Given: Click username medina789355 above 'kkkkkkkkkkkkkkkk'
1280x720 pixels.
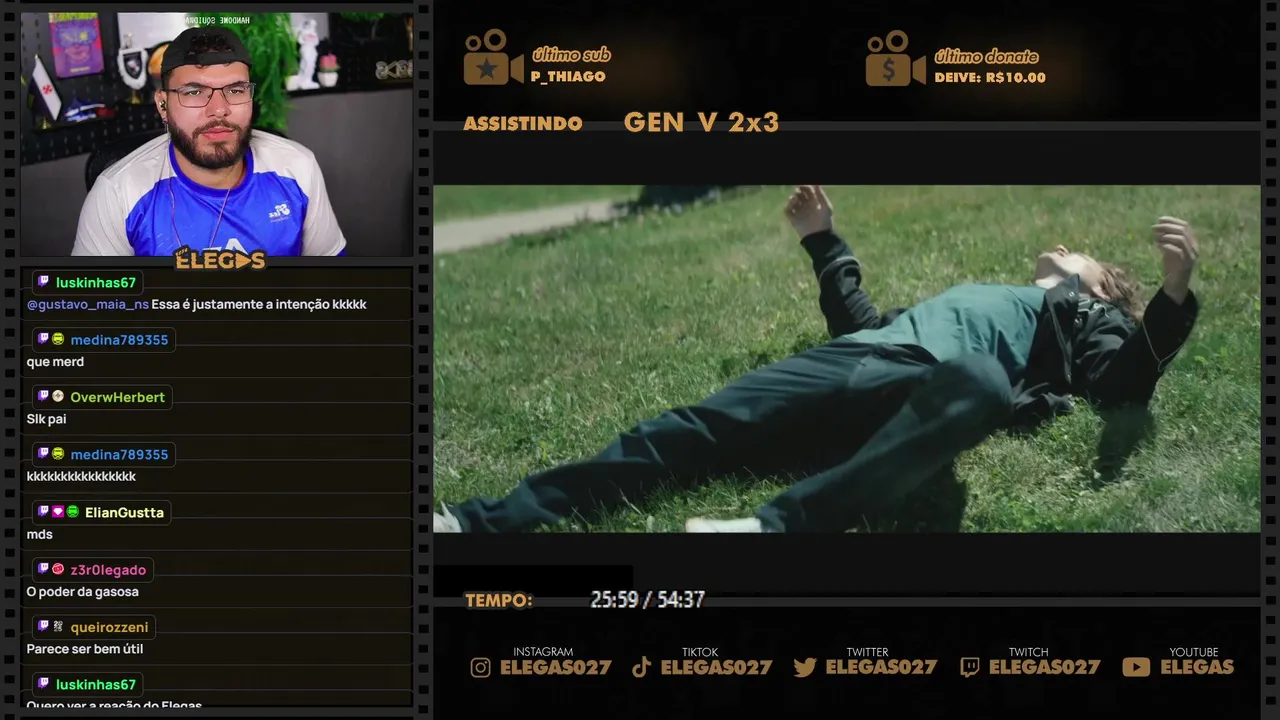Looking at the screenshot, I should pos(119,455).
